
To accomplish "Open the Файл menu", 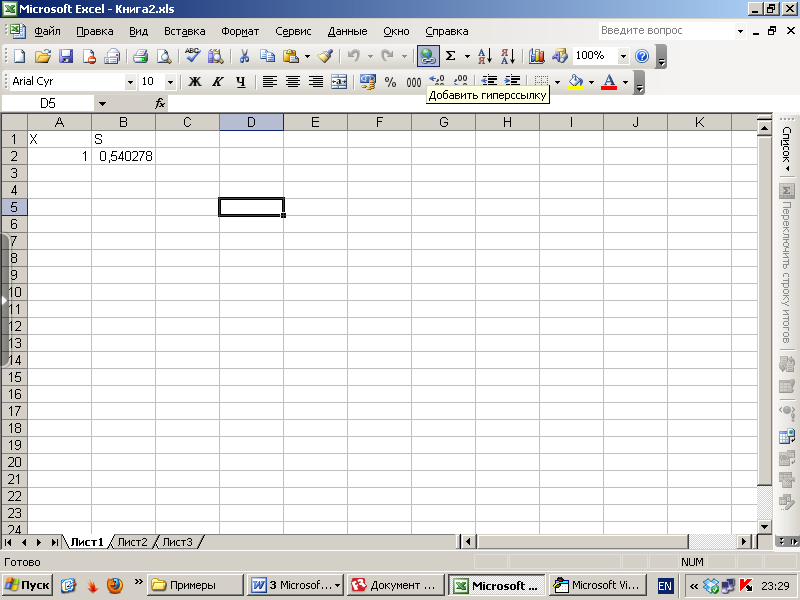I will (47, 31).
